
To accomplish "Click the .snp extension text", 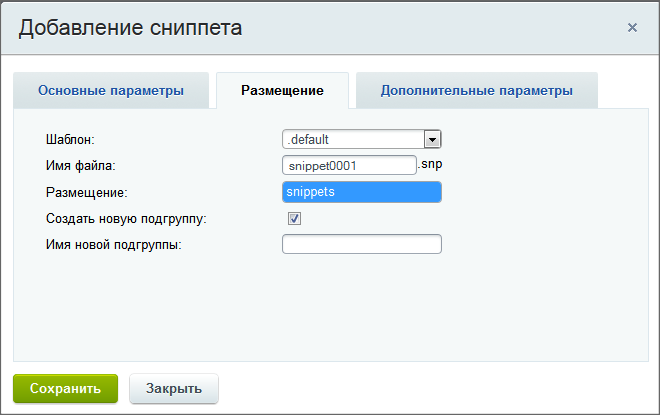I will coord(430,164).
